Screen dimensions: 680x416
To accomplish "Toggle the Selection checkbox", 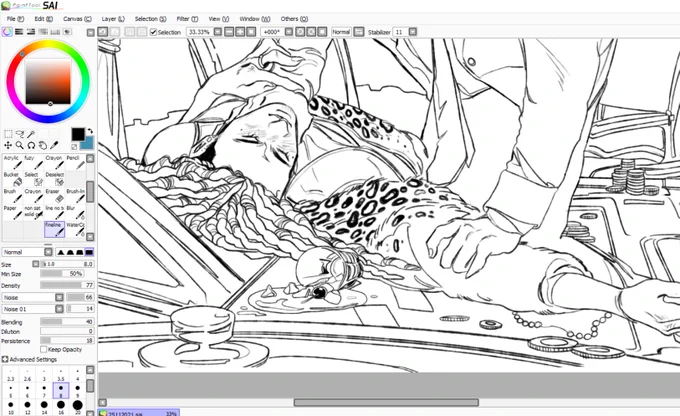I will pos(153,32).
